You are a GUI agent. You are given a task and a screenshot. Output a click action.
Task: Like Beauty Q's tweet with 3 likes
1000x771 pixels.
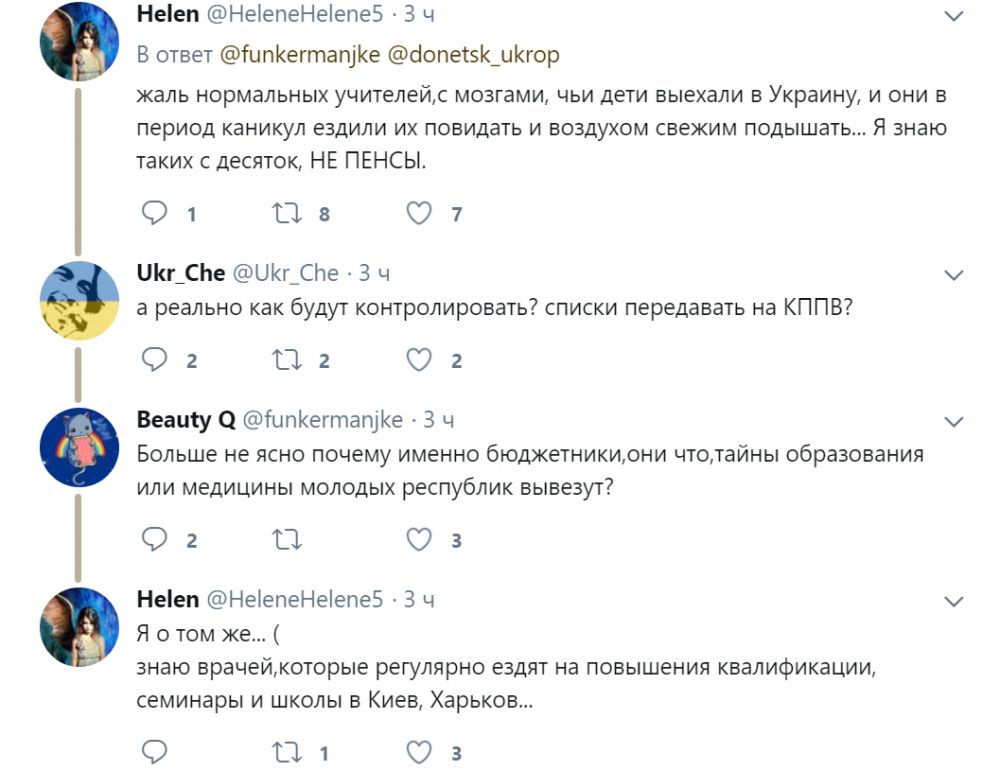coord(419,540)
